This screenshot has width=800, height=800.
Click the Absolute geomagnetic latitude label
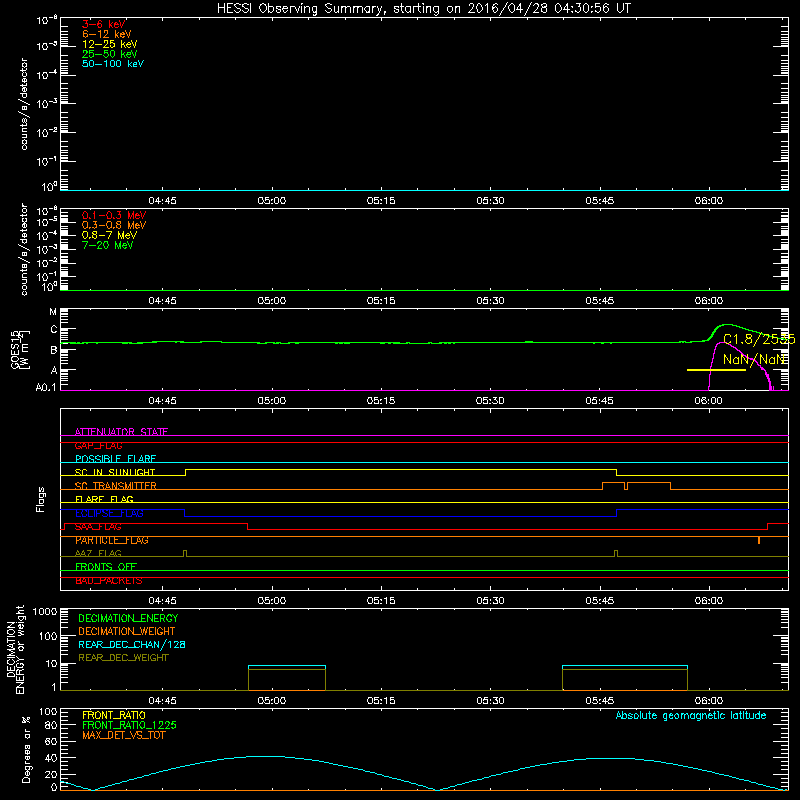click(691, 716)
